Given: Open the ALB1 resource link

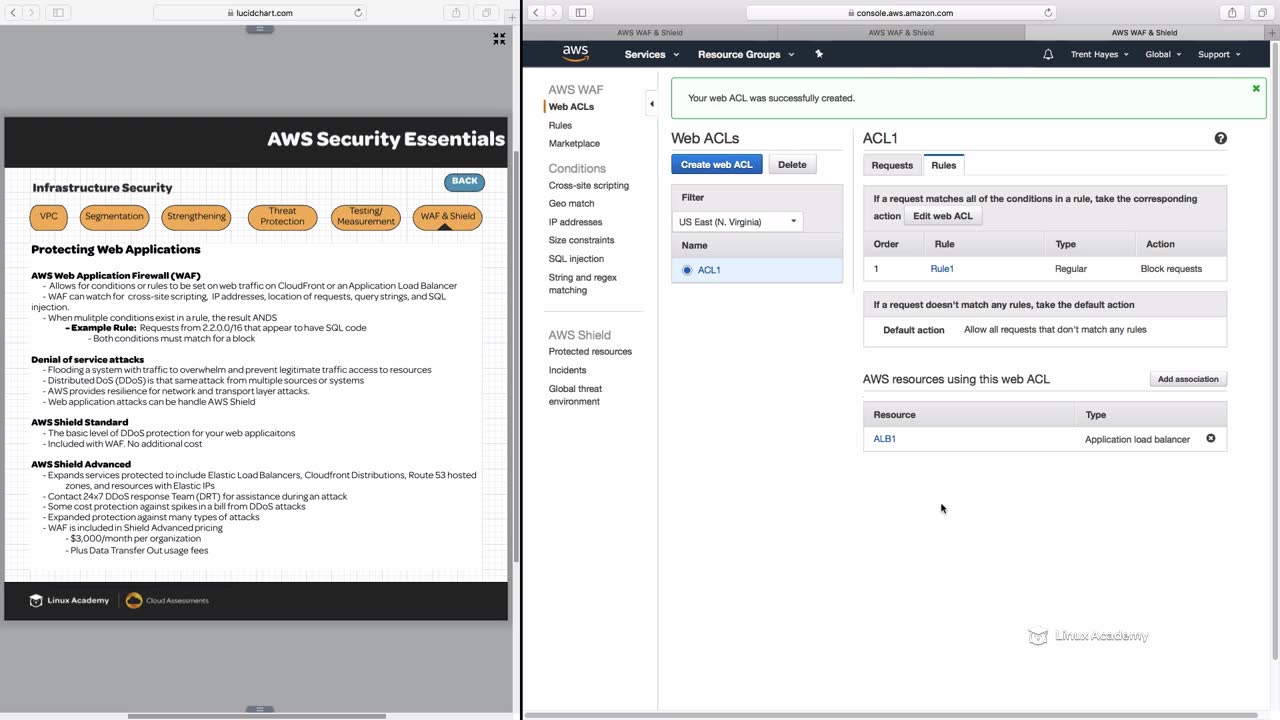Looking at the screenshot, I should click(x=885, y=439).
